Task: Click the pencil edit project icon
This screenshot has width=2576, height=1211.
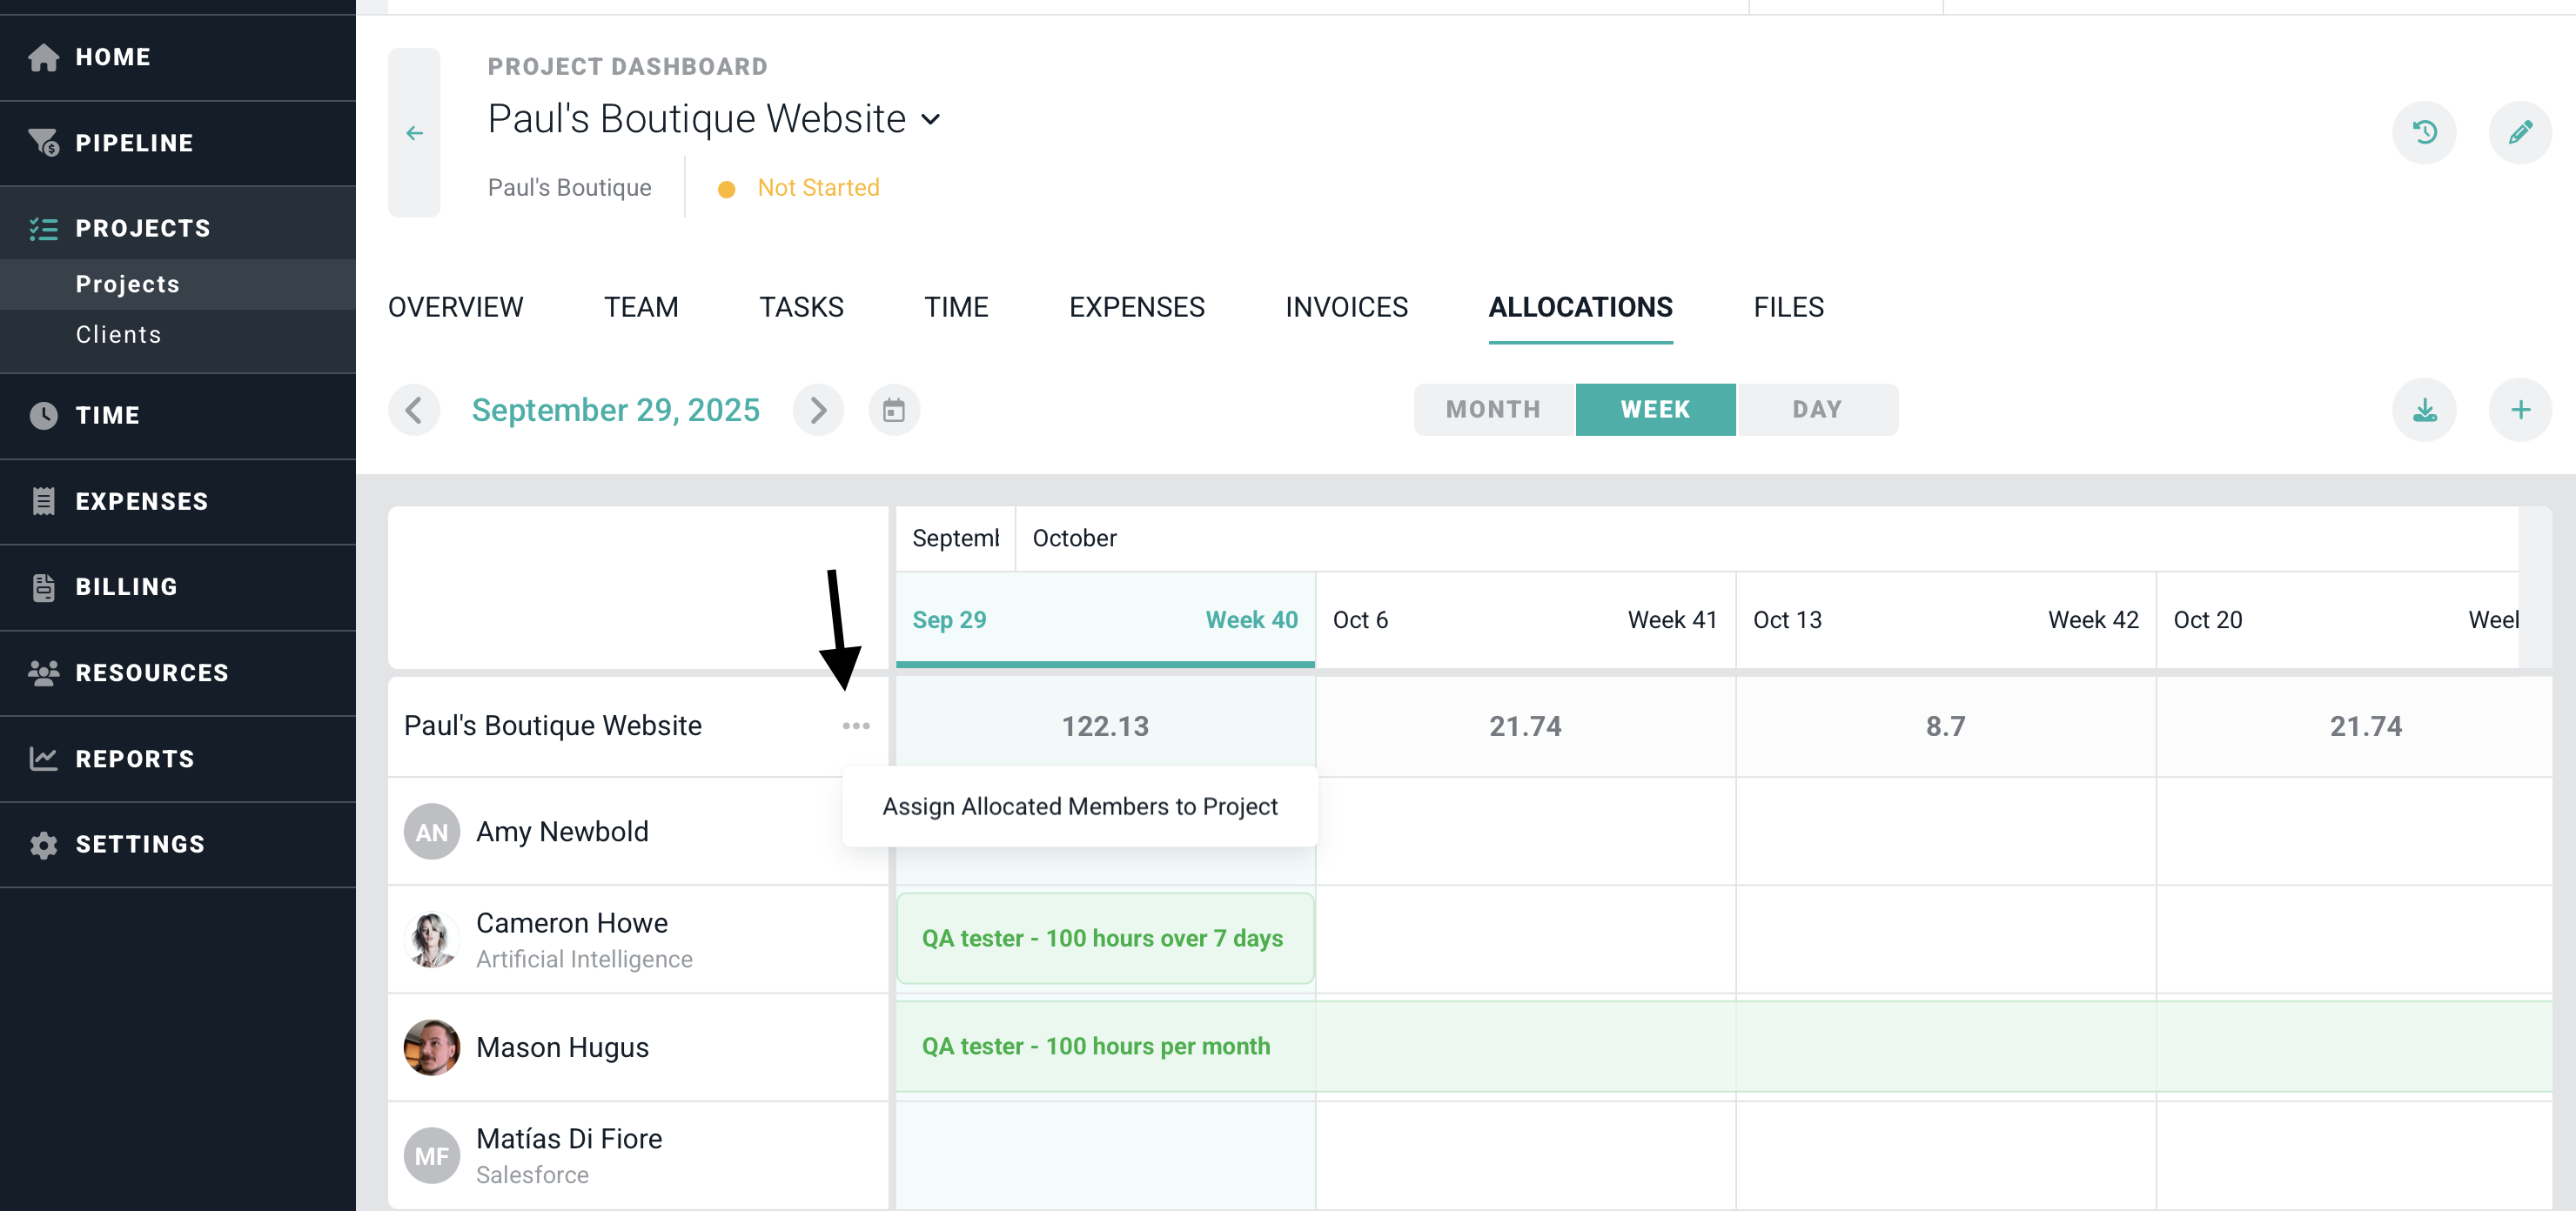Action: pyautogui.click(x=2519, y=133)
